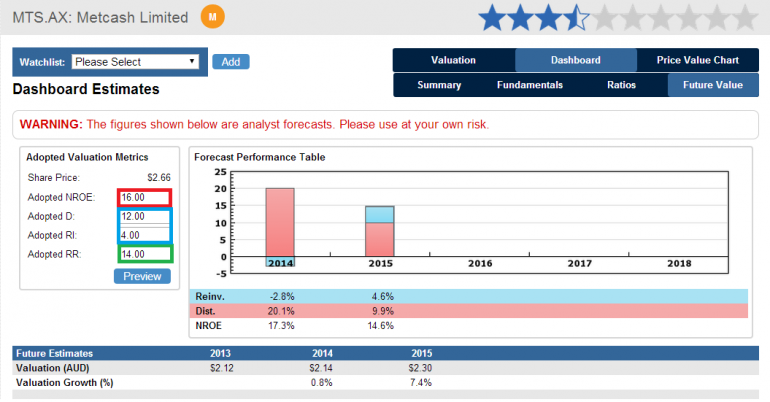
Task: Click the third blue rating star
Action: pos(548,17)
